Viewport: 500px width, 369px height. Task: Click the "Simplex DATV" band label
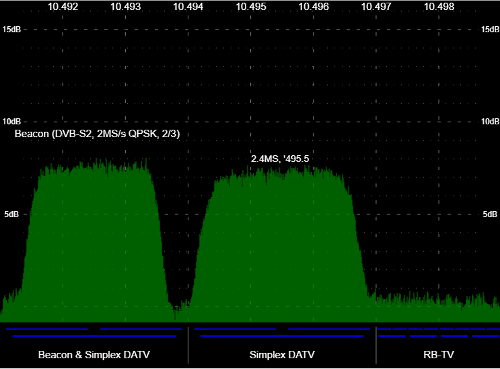tap(282, 354)
